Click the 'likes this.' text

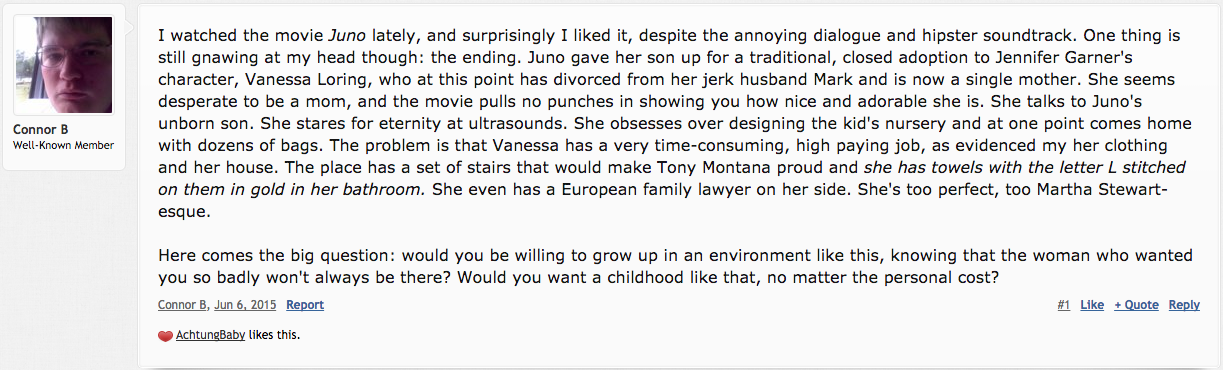click(x=274, y=336)
